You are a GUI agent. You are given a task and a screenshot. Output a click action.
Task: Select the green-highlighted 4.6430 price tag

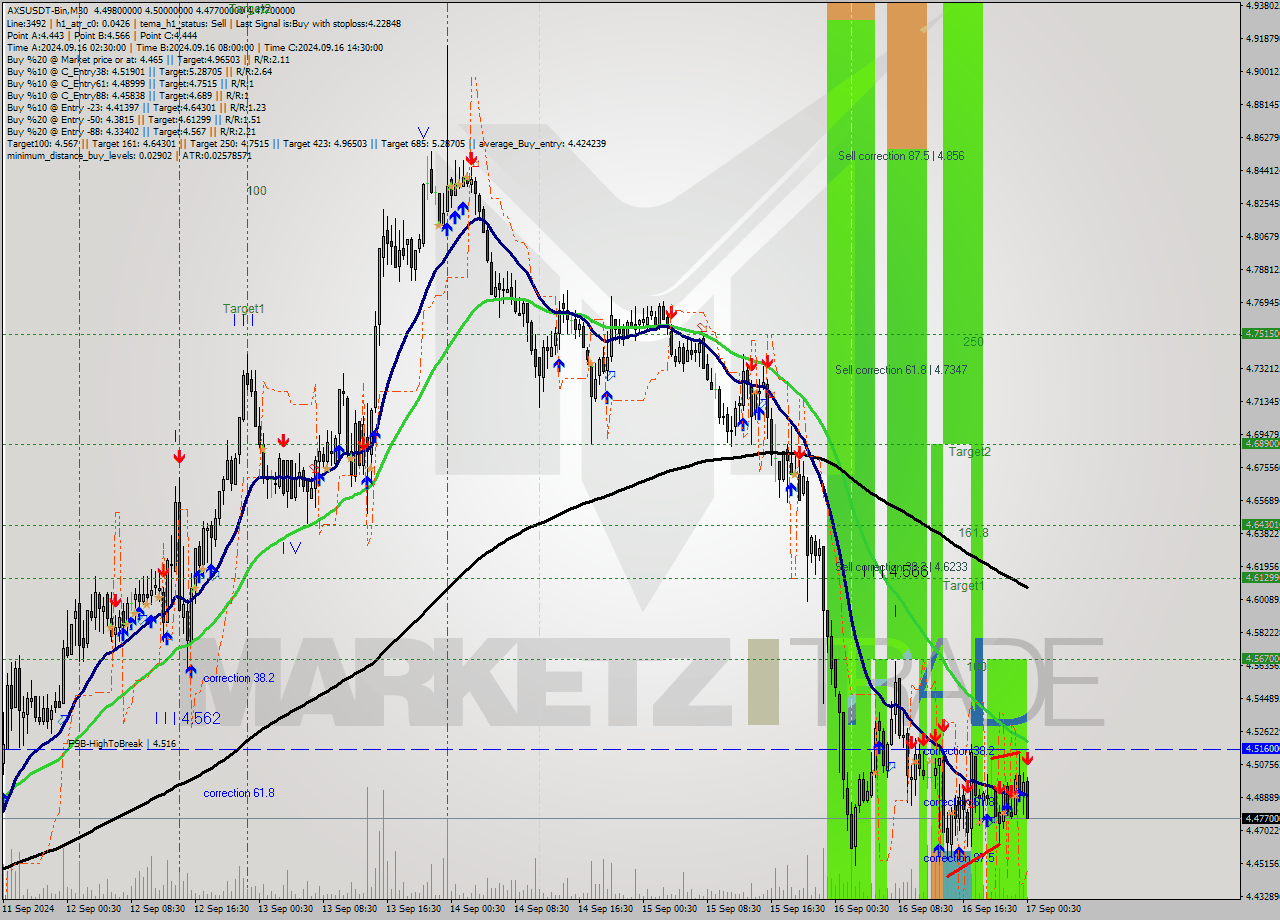[x=1260, y=524]
